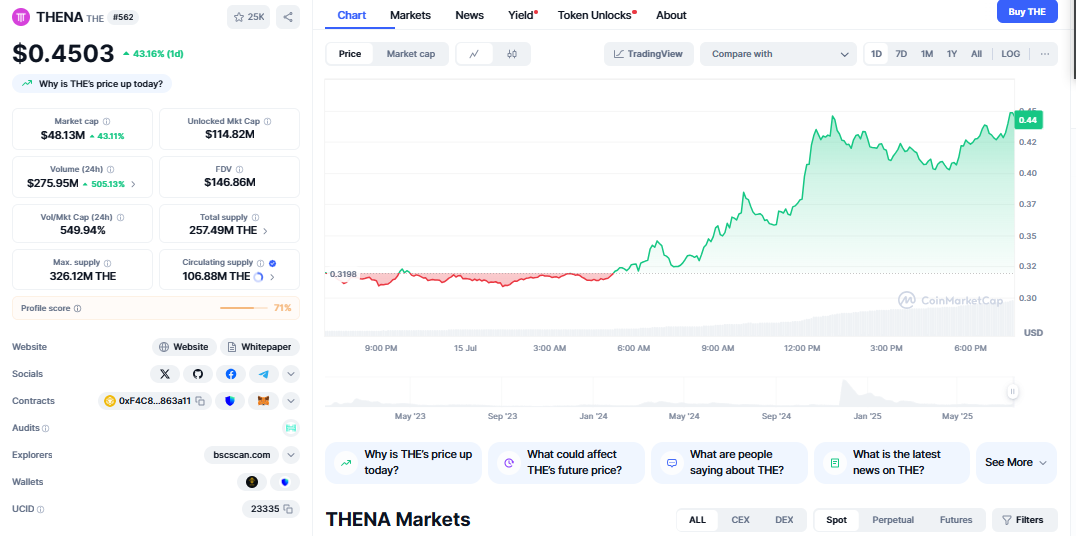Show Market cap info tooltip icon
This screenshot has width=1076, height=536.
[106, 121]
